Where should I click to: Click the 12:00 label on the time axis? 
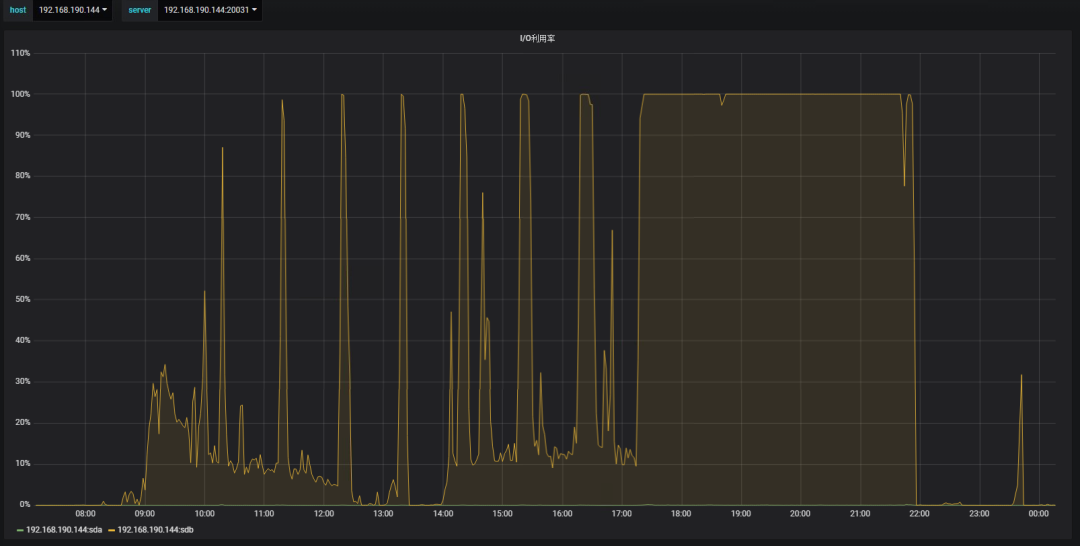click(324, 514)
